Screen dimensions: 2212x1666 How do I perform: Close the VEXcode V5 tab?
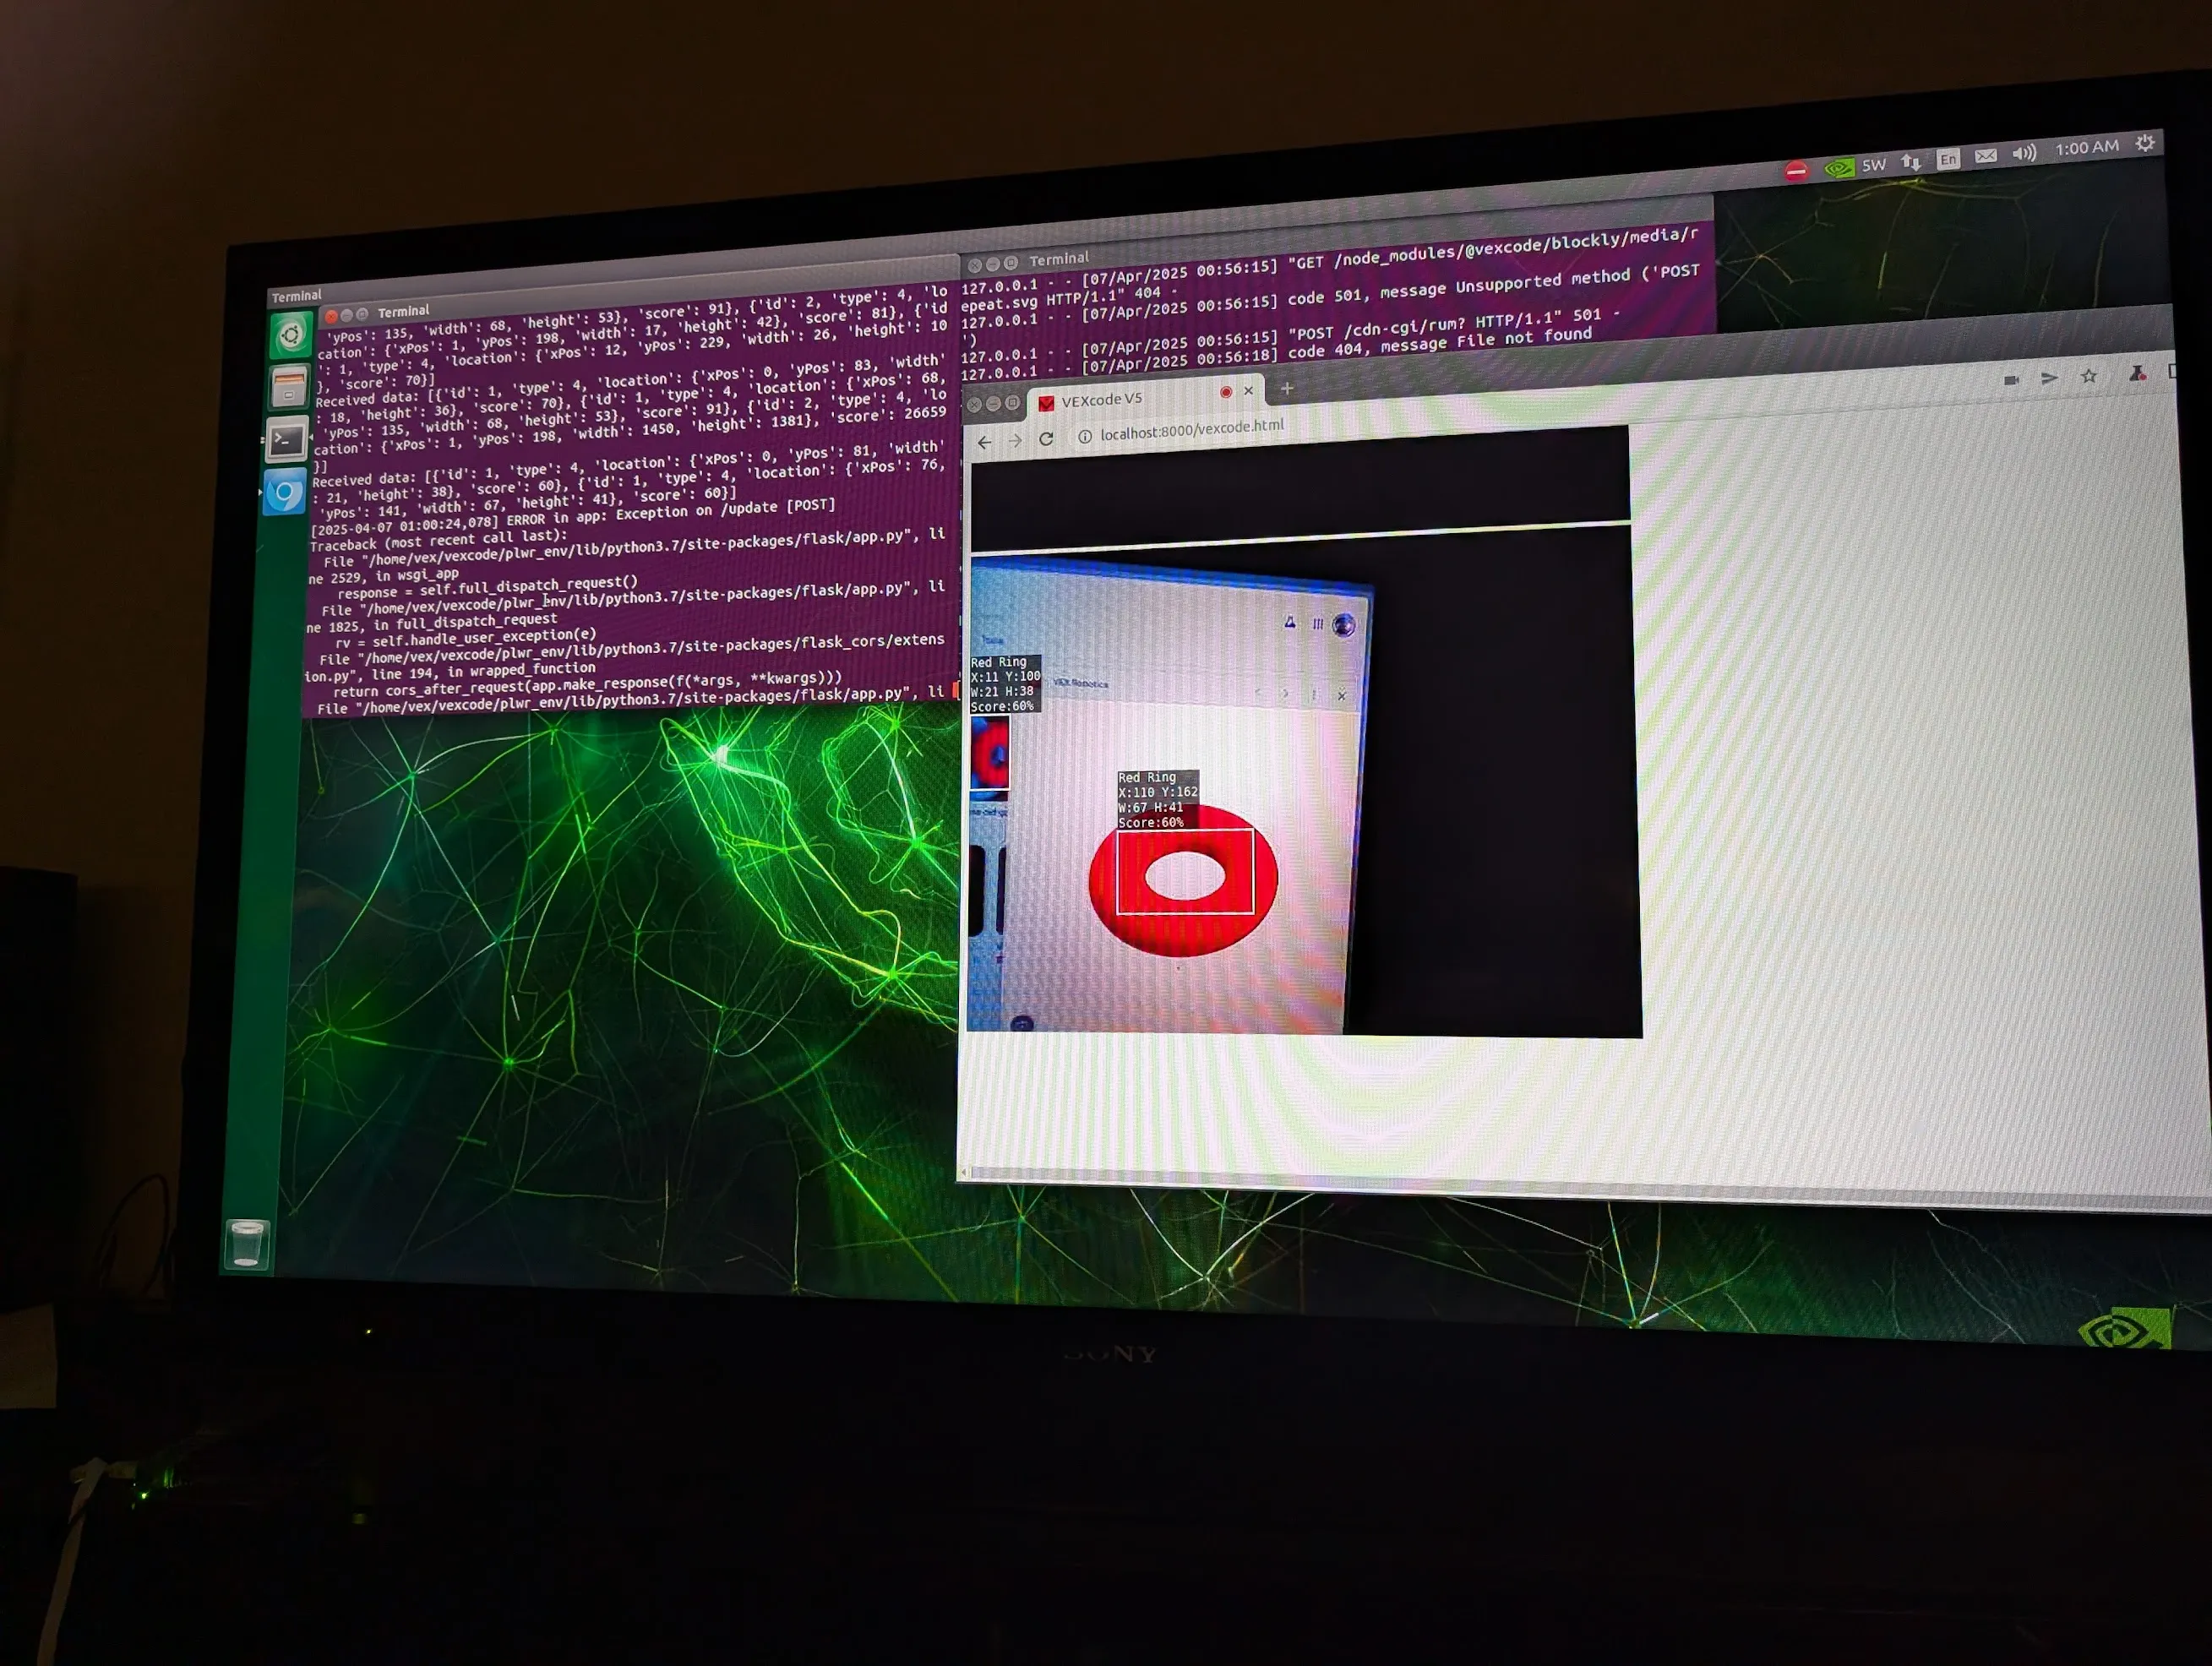[x=1248, y=391]
